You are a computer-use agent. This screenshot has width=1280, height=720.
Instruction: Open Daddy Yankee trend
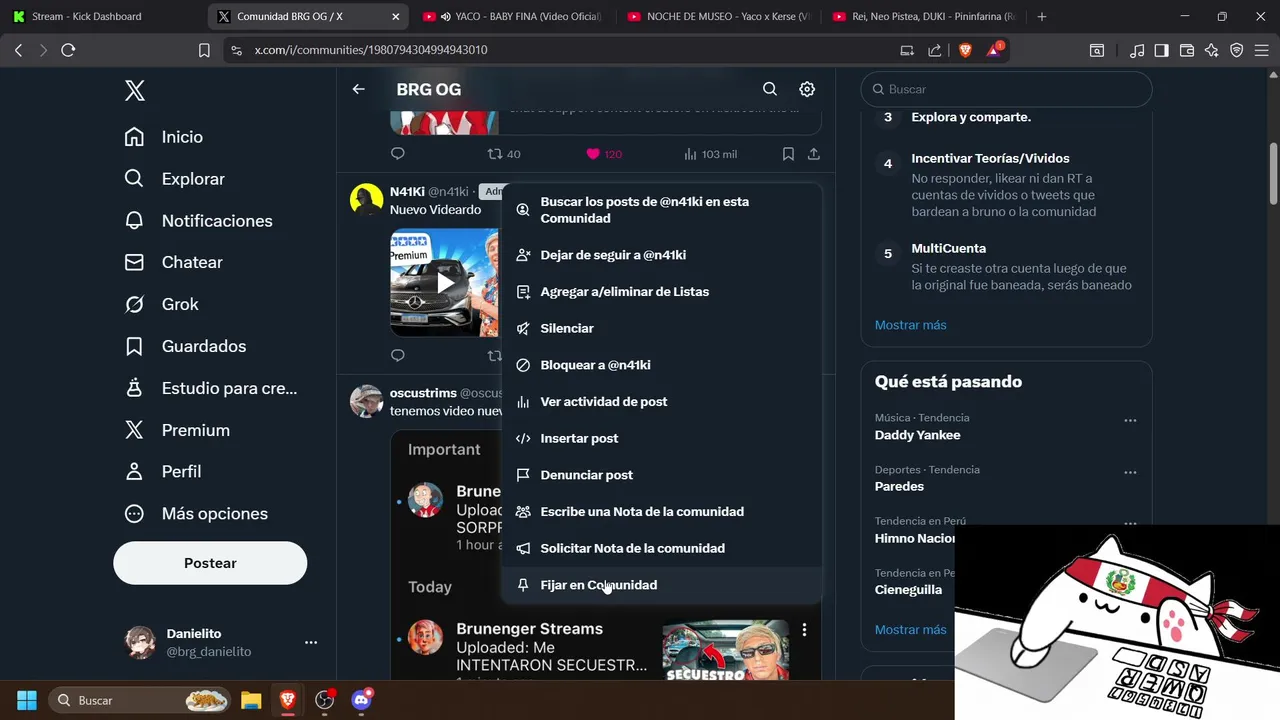pyautogui.click(x=917, y=435)
